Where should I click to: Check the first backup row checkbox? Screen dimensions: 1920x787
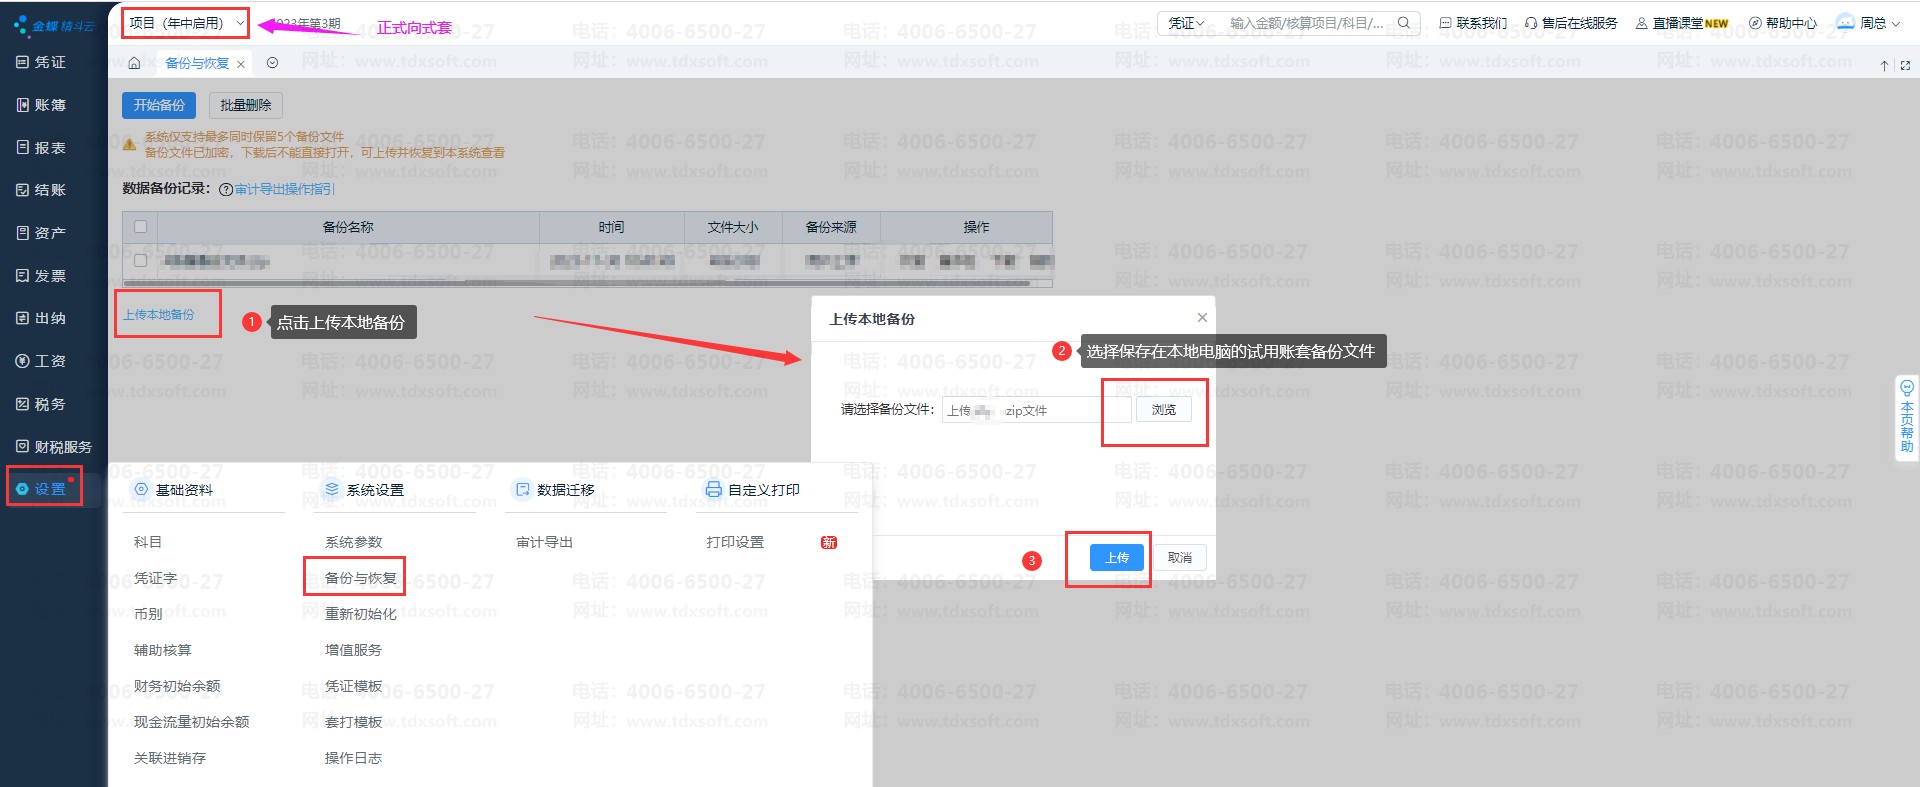tap(140, 261)
